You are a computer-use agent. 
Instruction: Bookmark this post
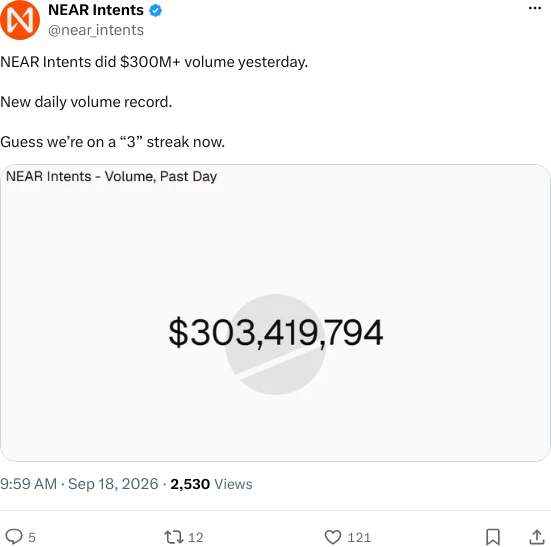tap(493, 537)
